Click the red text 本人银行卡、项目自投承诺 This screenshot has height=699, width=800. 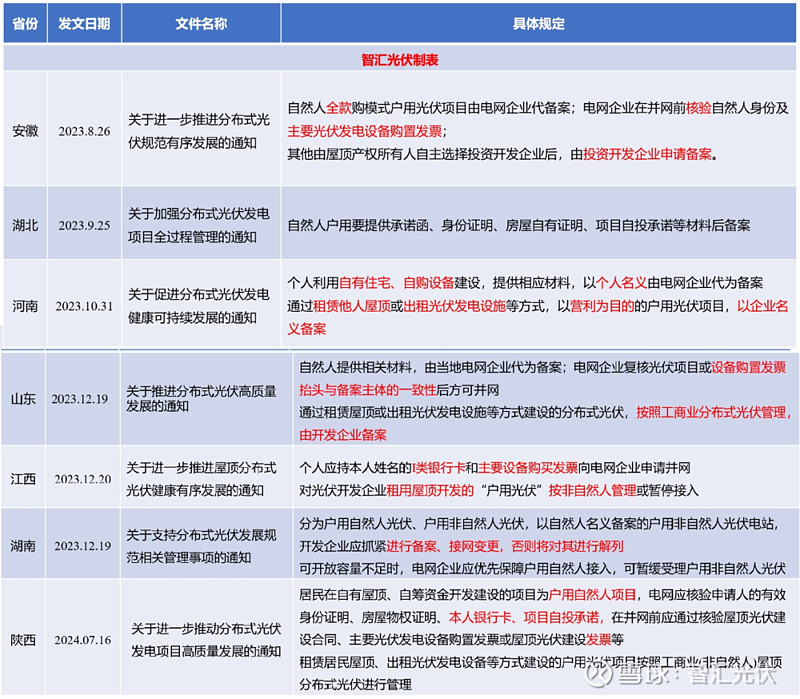[x=525, y=617]
